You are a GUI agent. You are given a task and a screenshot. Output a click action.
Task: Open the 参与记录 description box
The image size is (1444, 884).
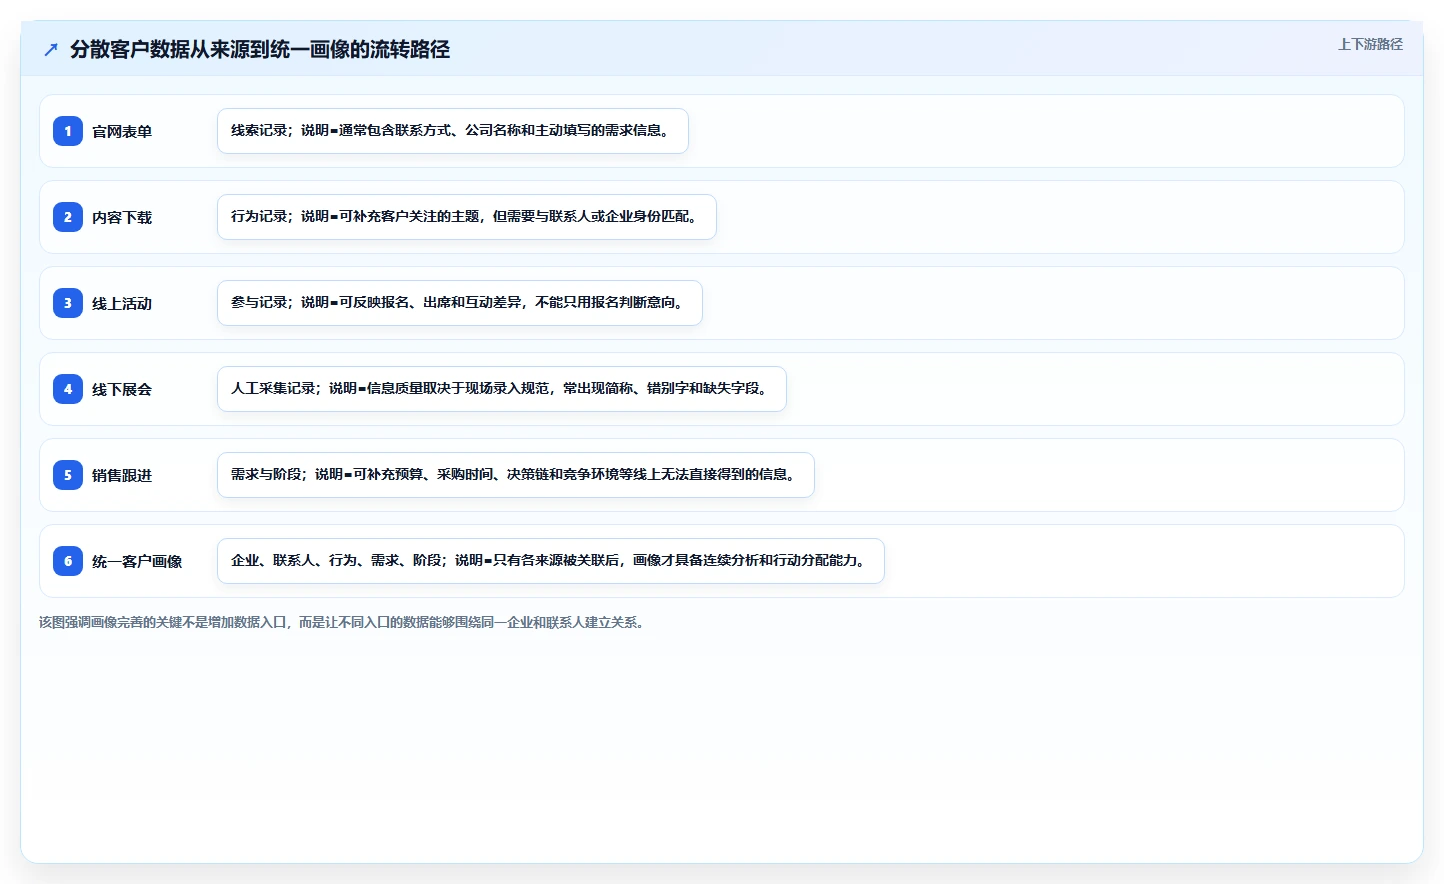pos(460,303)
